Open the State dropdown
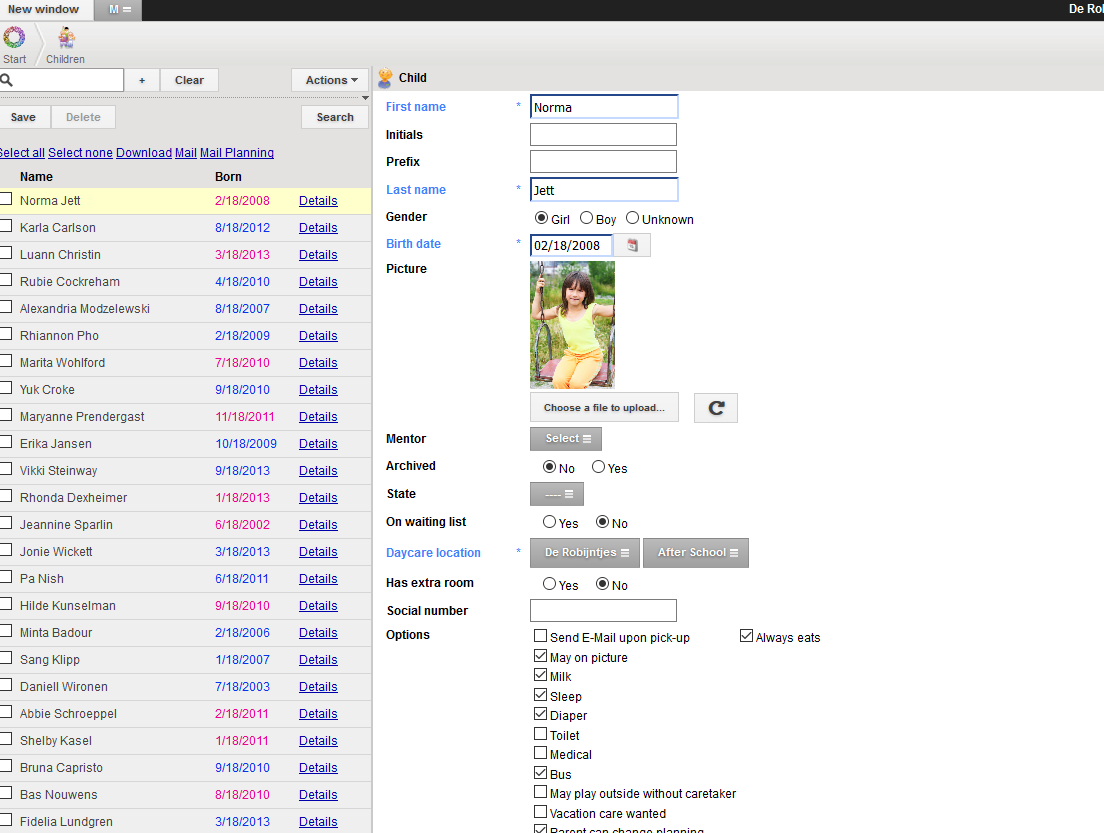1104x833 pixels. (557, 494)
